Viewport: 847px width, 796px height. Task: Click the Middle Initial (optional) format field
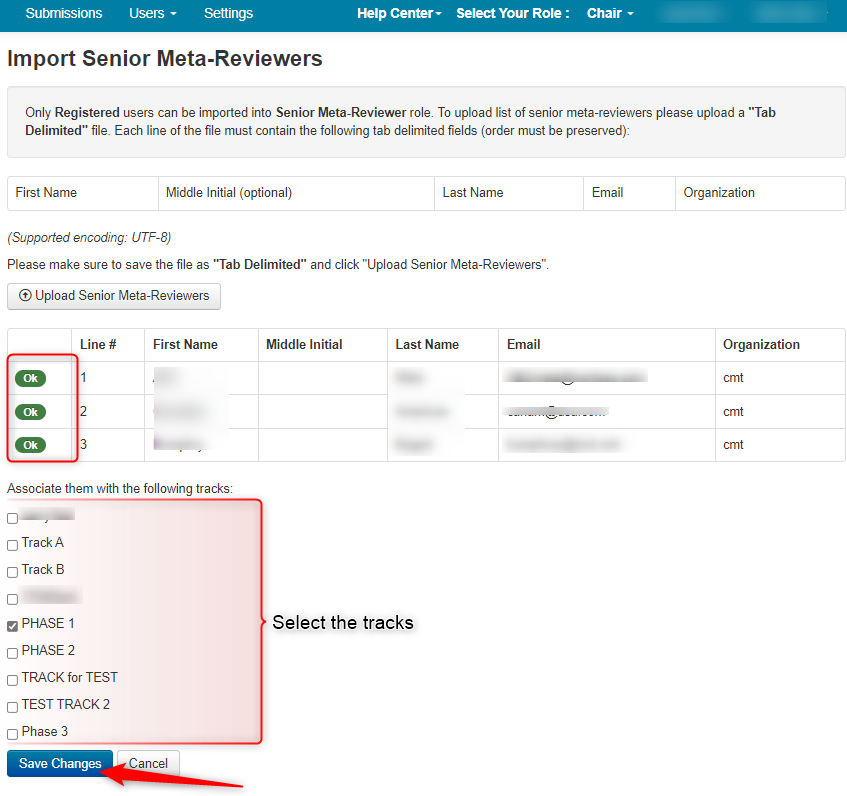[296, 193]
